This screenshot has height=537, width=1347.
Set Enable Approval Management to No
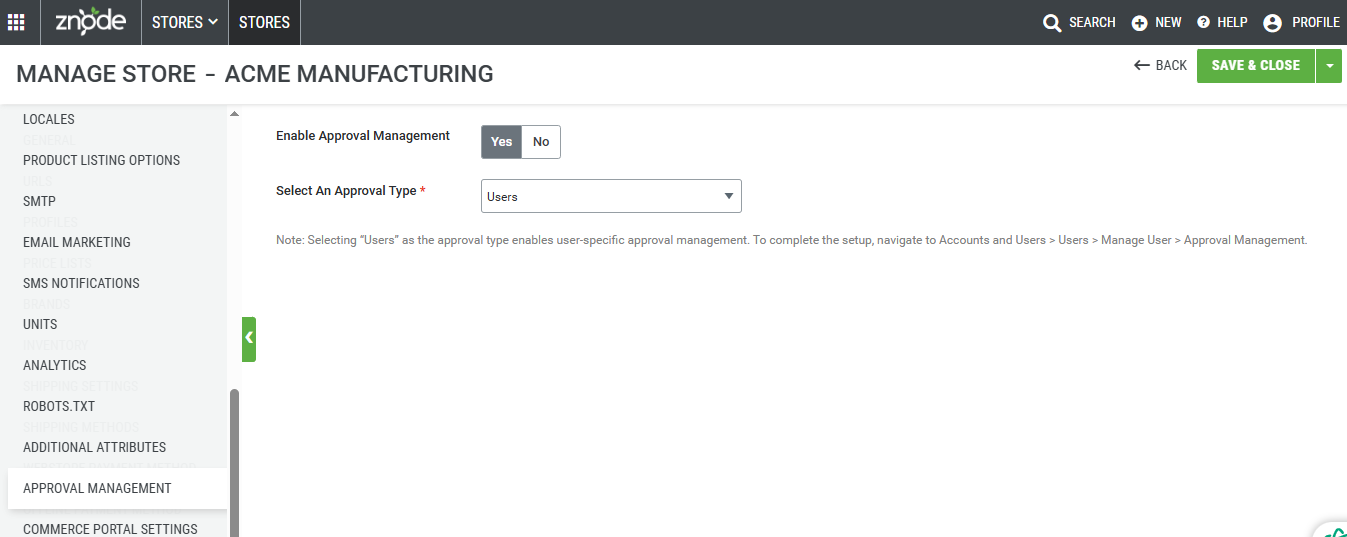[x=541, y=142]
